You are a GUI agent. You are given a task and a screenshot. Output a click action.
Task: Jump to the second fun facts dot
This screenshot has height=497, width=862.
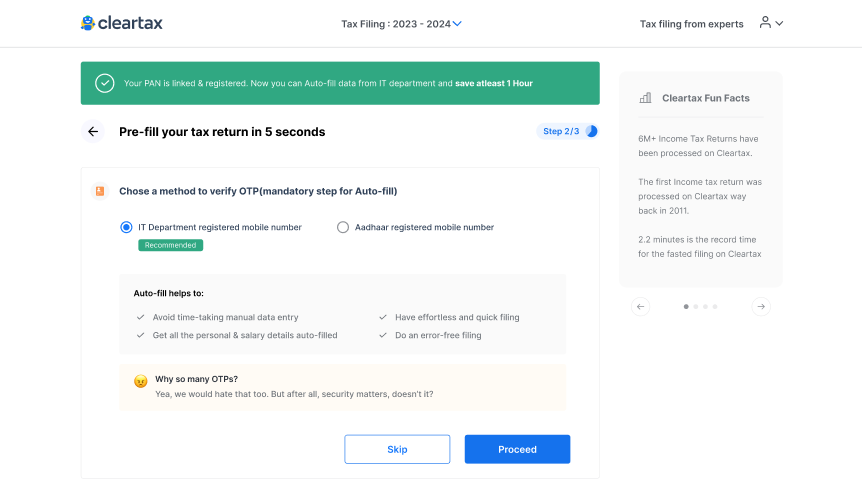pos(695,307)
